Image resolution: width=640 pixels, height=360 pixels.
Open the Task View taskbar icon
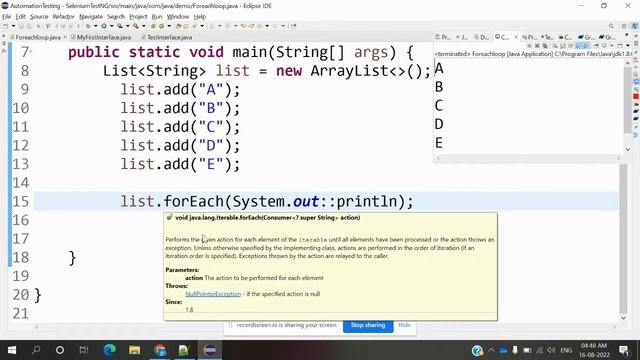(x=84, y=350)
